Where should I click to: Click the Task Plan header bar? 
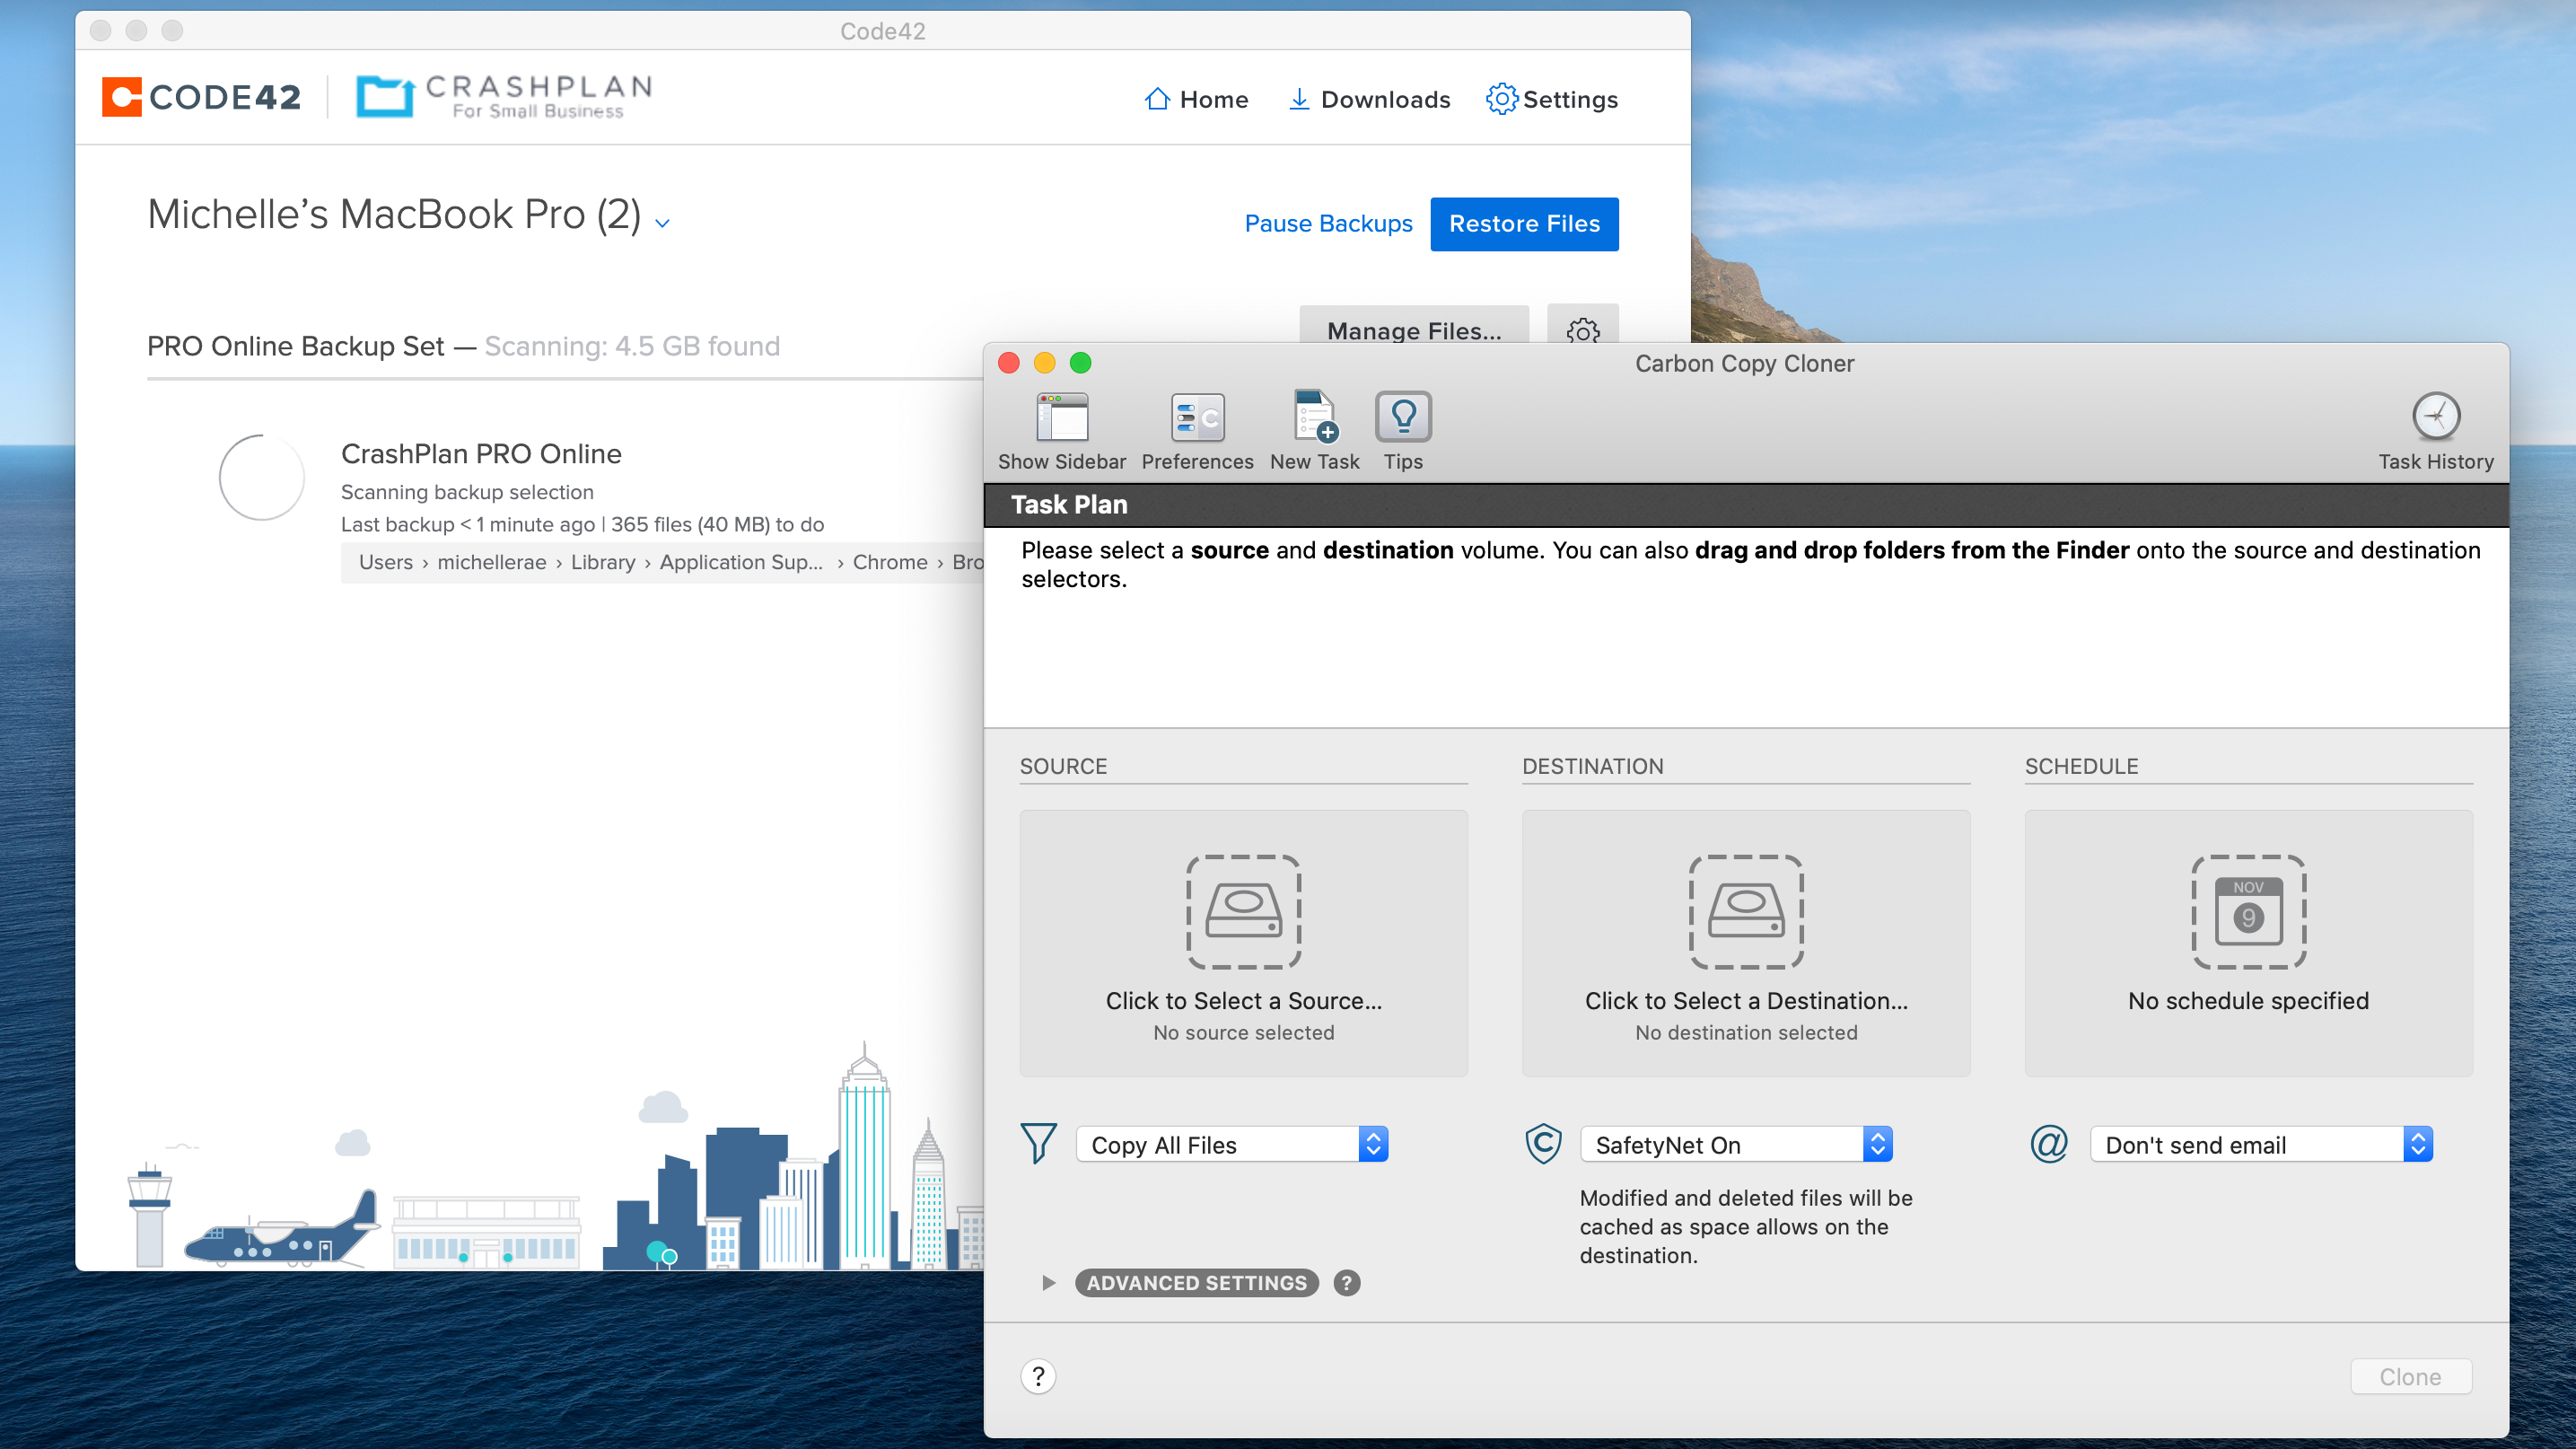point(1746,505)
